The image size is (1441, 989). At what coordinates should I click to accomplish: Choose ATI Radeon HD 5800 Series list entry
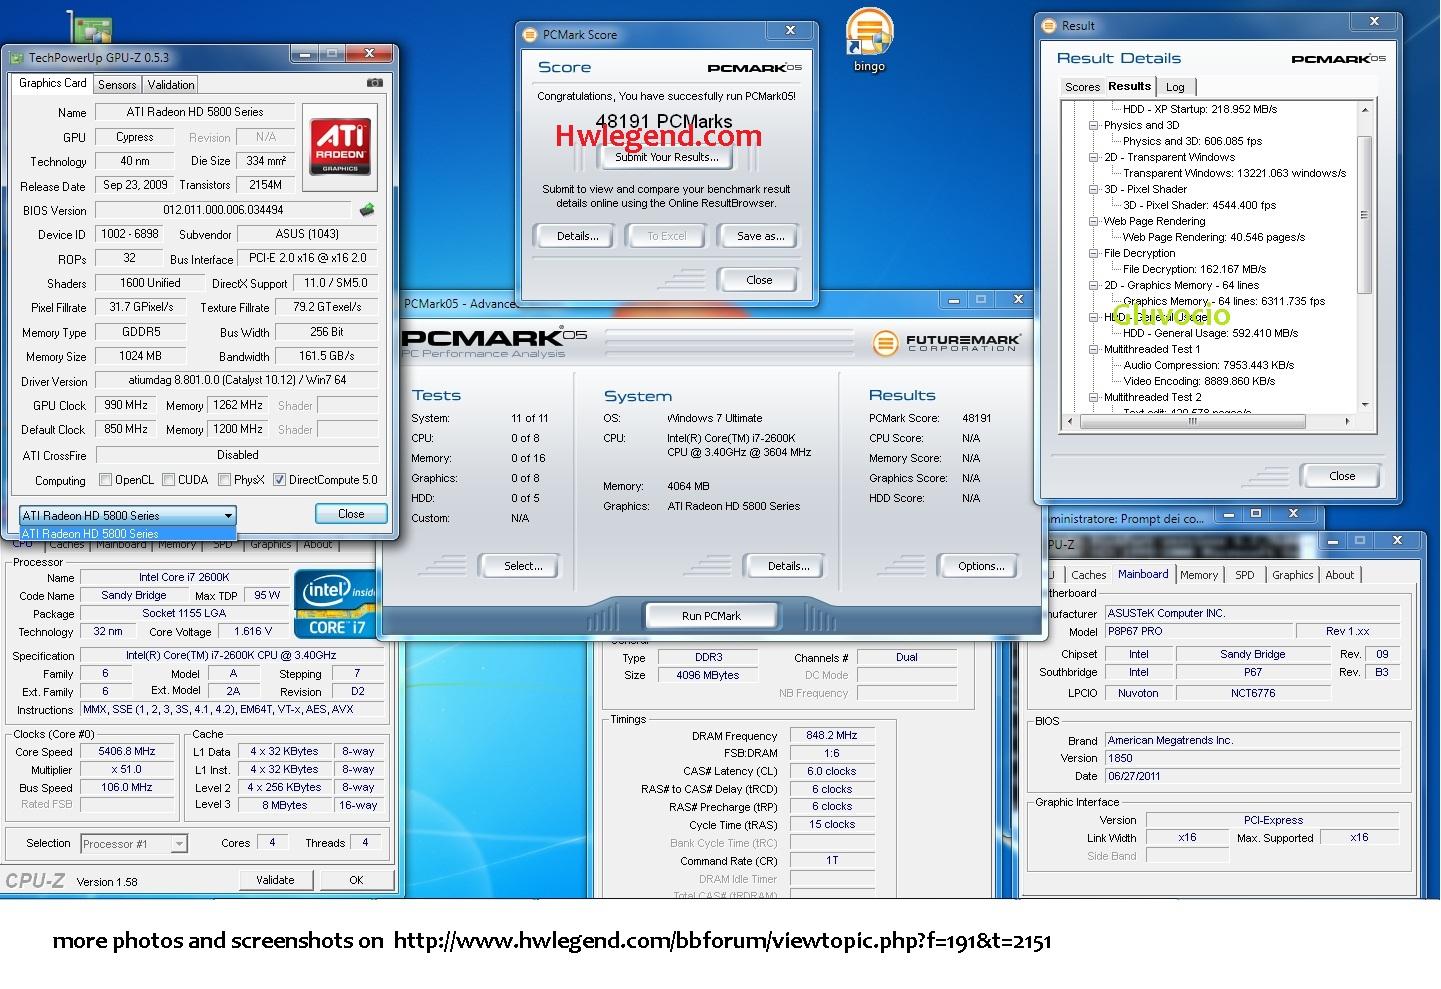coord(128,534)
